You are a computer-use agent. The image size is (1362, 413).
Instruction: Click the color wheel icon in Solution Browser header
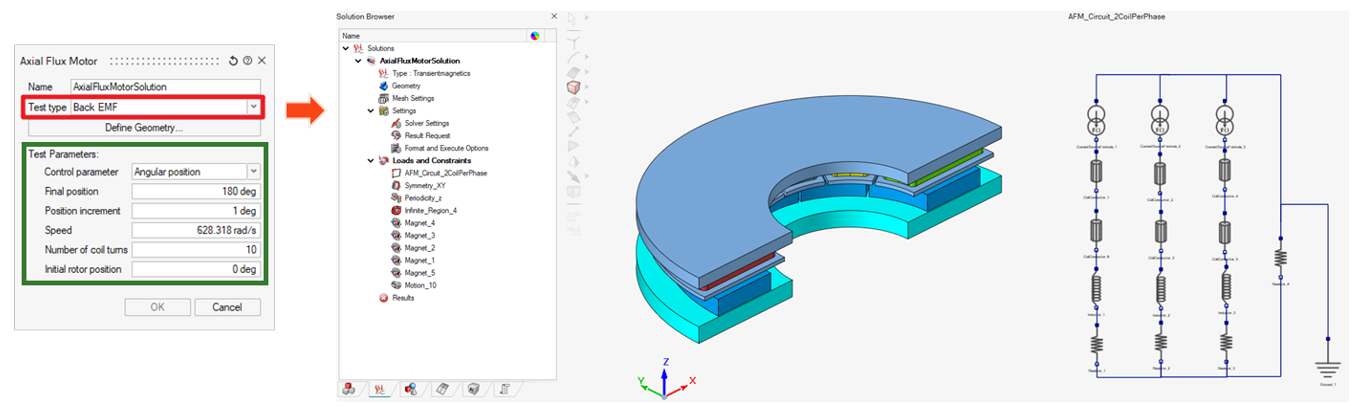click(535, 36)
